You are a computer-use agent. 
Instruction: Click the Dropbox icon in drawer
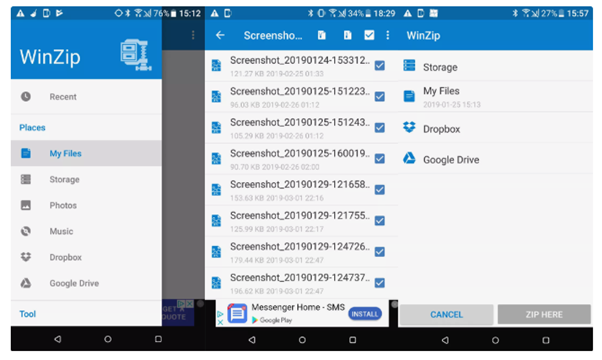point(26,257)
